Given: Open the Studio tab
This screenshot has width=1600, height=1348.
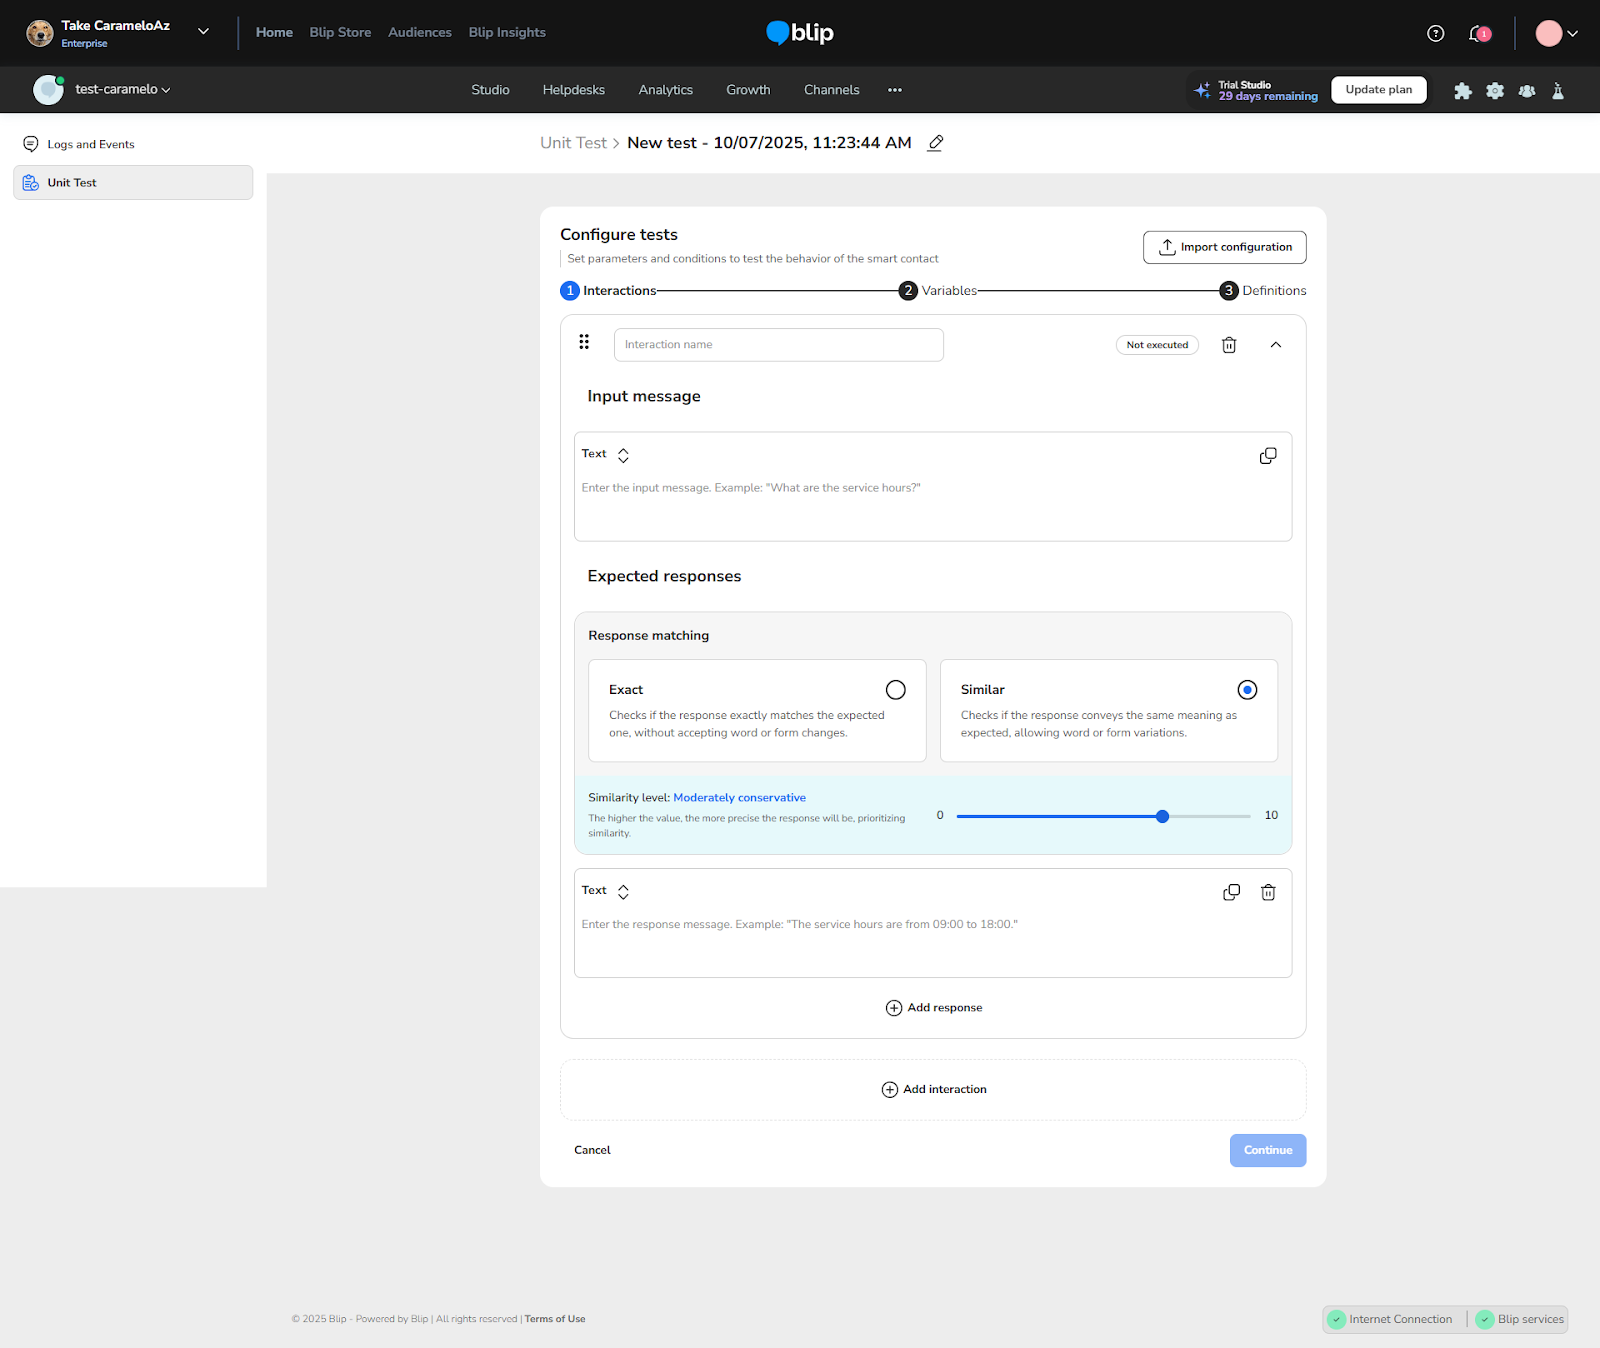Looking at the screenshot, I should point(490,90).
